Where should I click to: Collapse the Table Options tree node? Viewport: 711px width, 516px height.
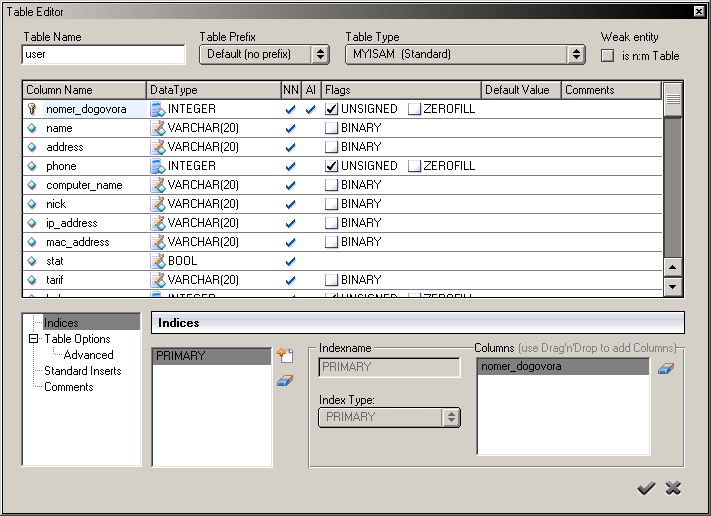click(x=33, y=339)
